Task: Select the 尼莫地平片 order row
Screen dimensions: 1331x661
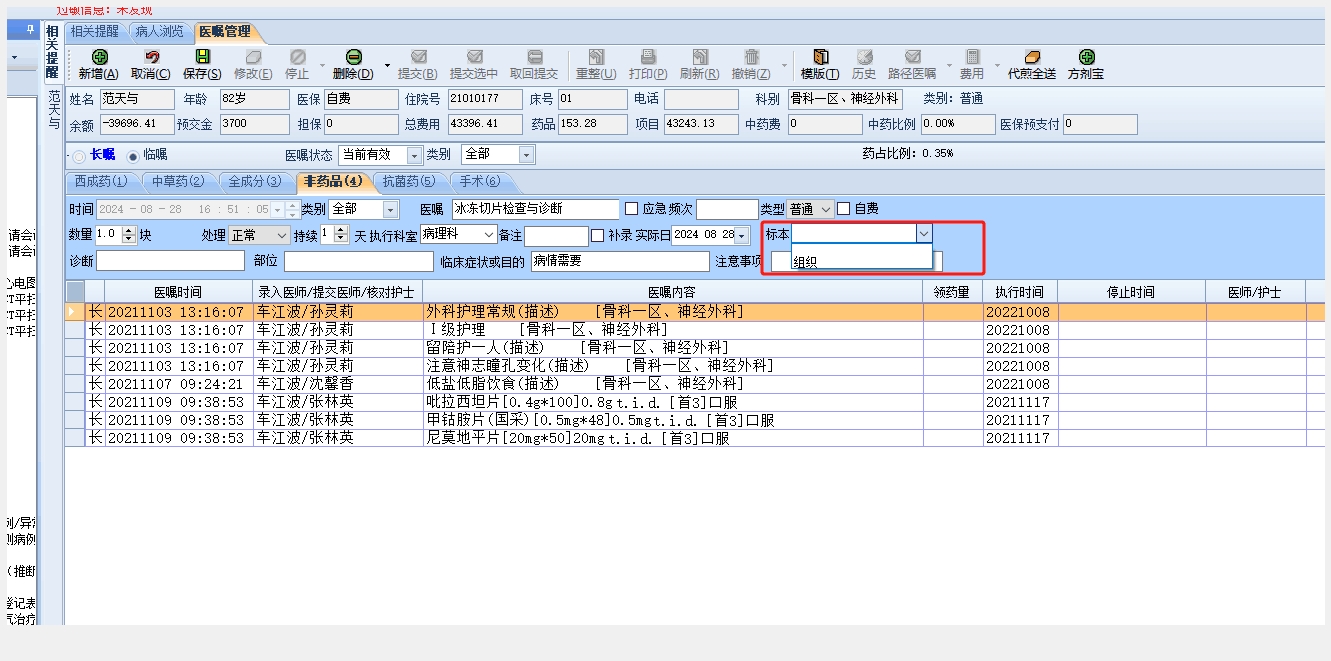Action: 696,438
